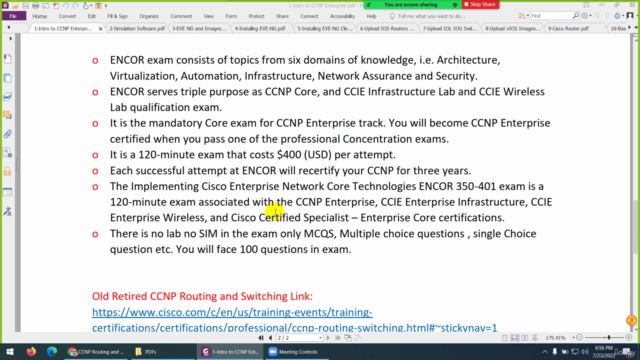Customize the quick access toolbar dropdown

click(x=106, y=6)
